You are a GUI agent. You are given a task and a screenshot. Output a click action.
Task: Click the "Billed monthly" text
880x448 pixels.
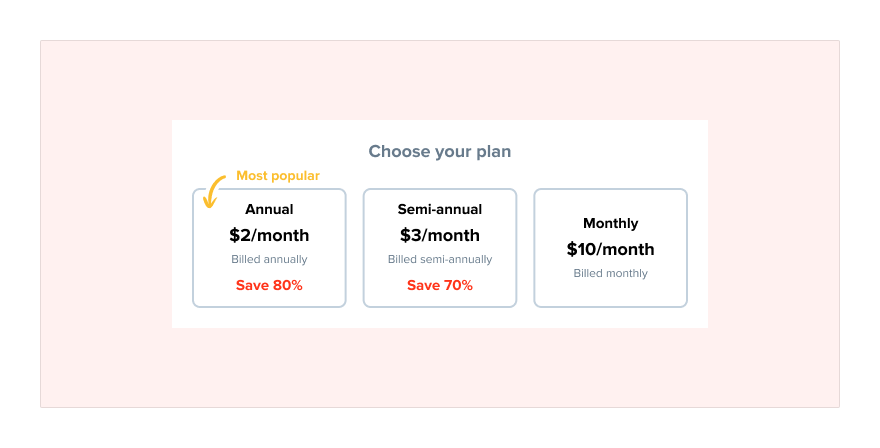click(610, 273)
